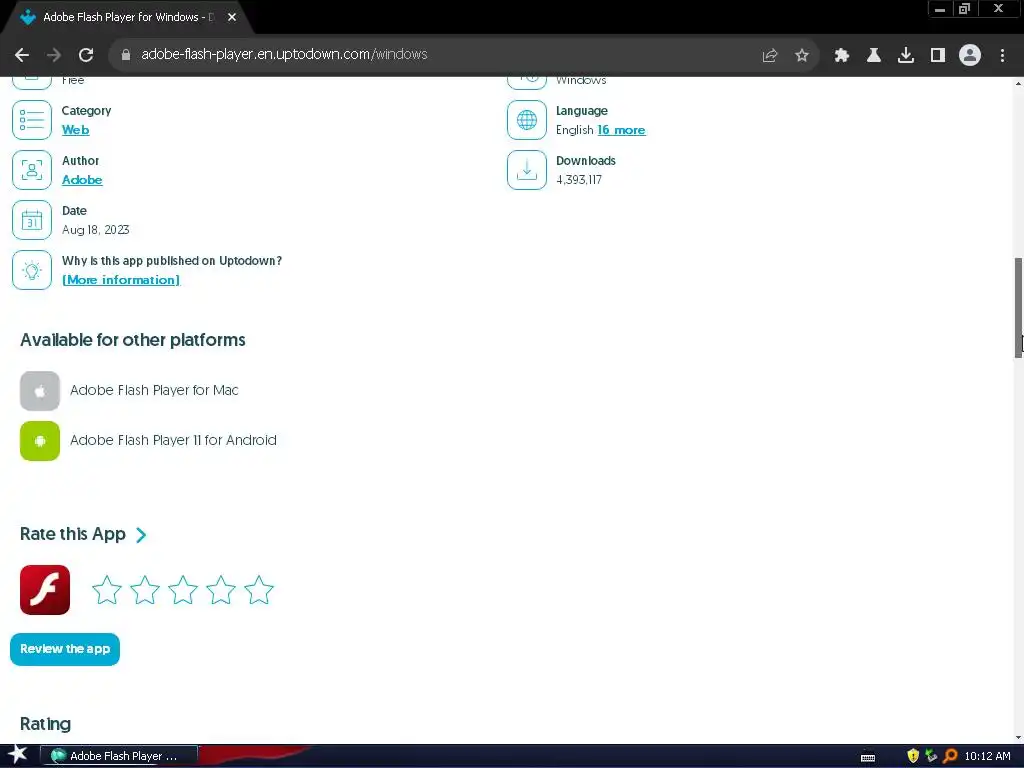Click the green Android platform icon
The image size is (1024, 768).
[40, 441]
